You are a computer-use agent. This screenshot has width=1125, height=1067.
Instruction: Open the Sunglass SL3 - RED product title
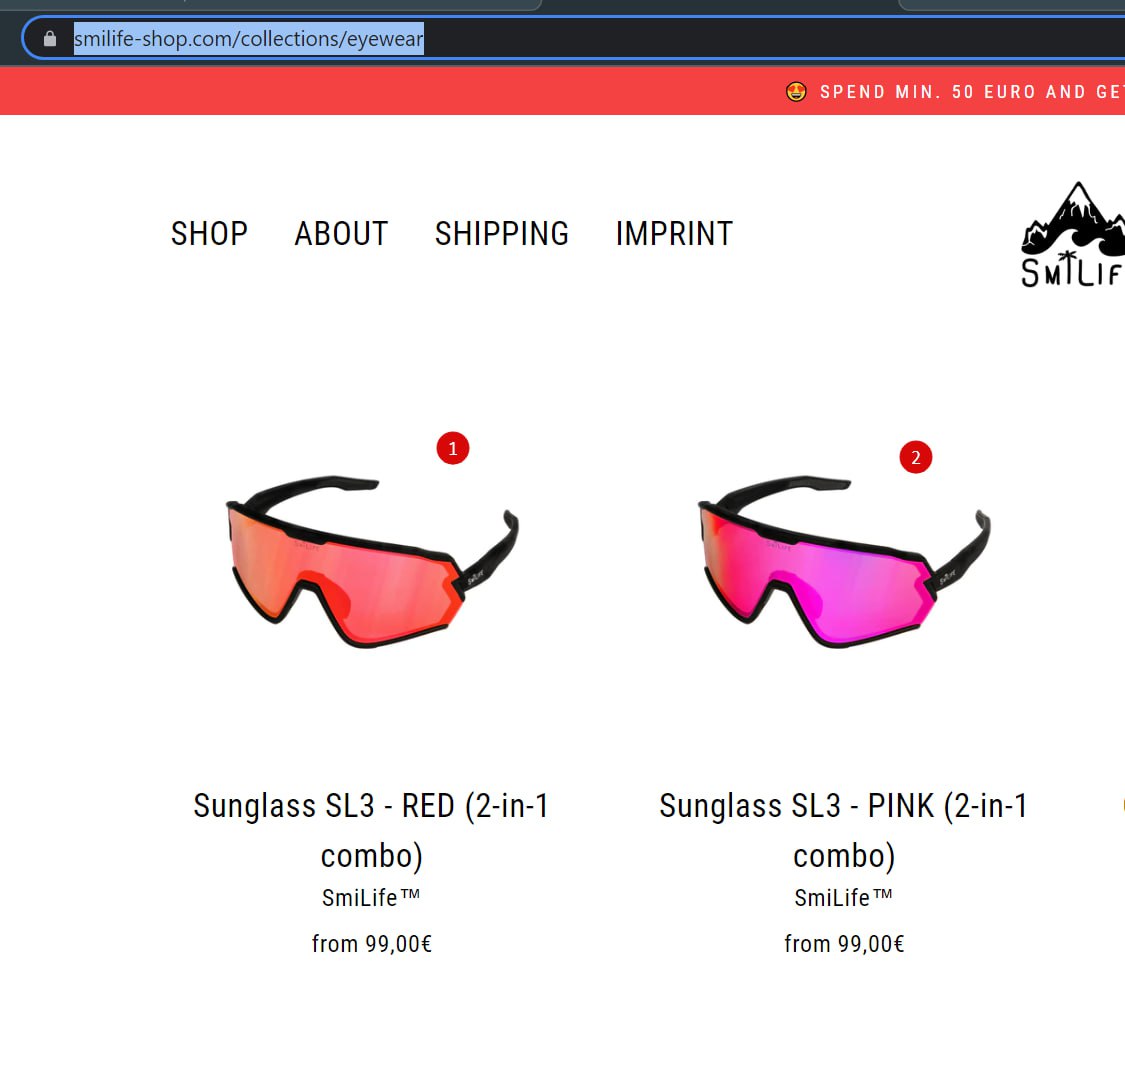(372, 830)
